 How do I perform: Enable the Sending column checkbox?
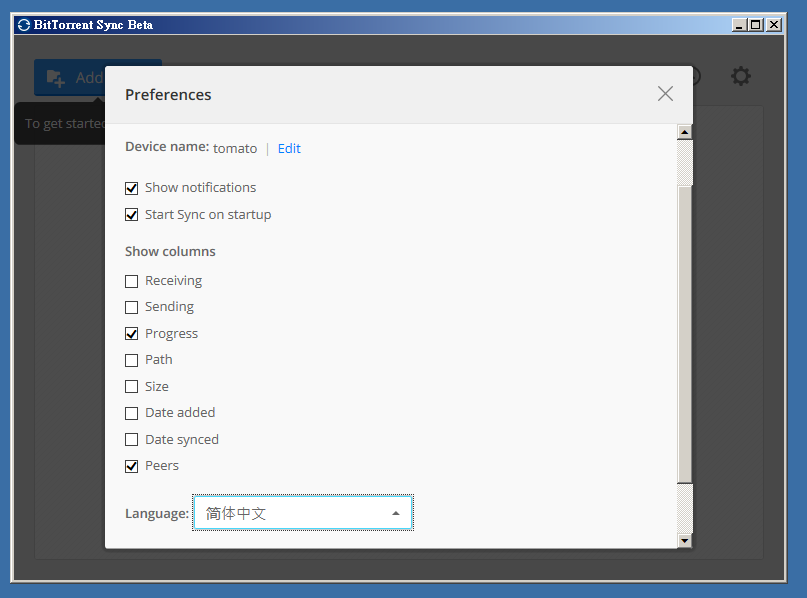pos(131,307)
